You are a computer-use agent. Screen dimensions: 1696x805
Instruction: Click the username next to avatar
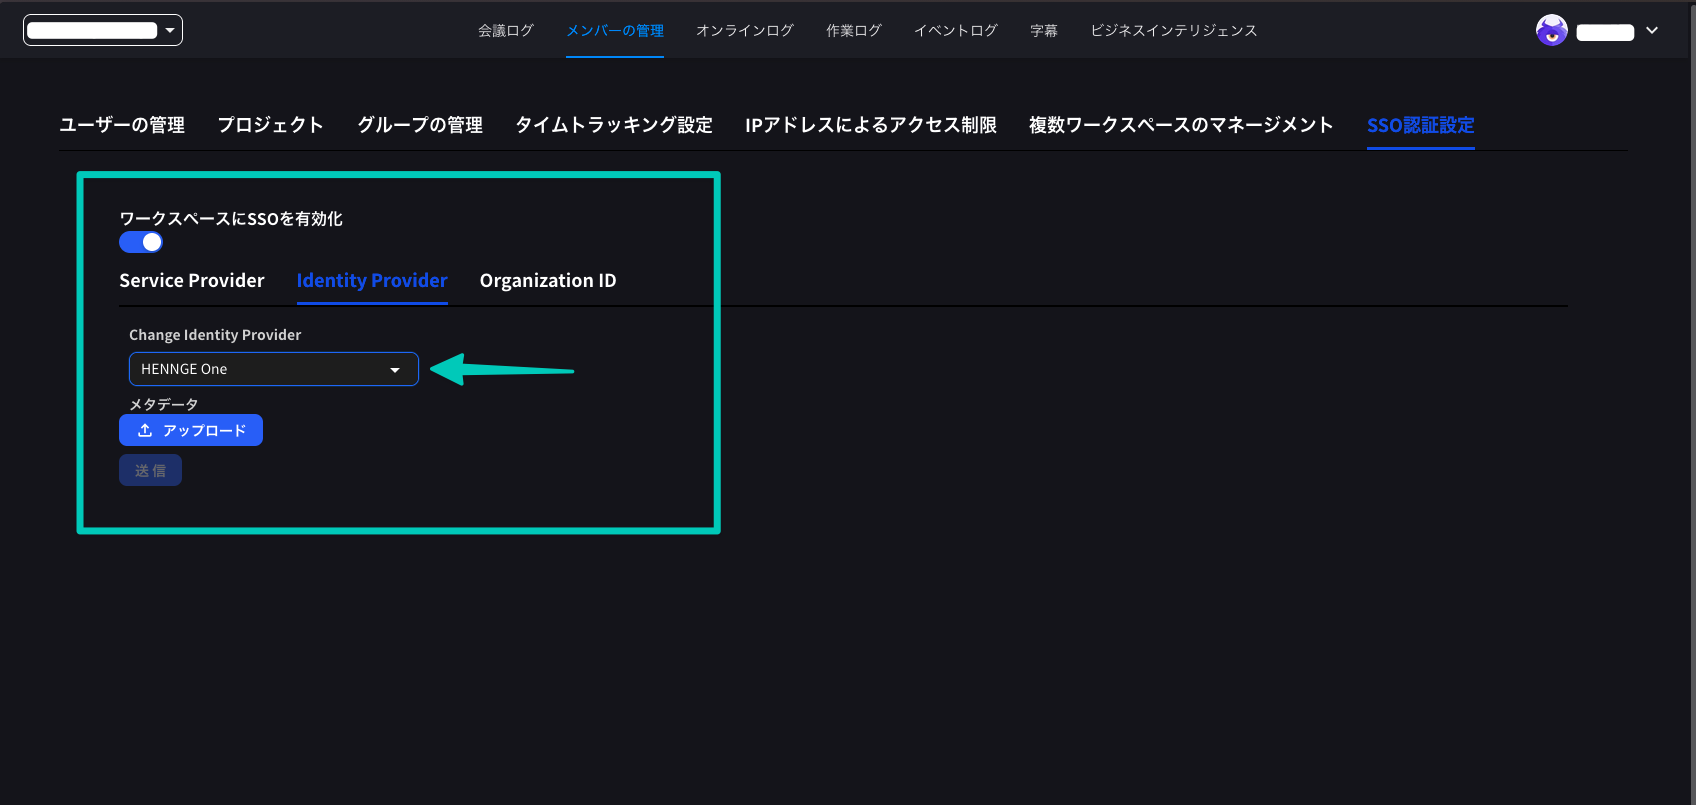pos(1605,32)
